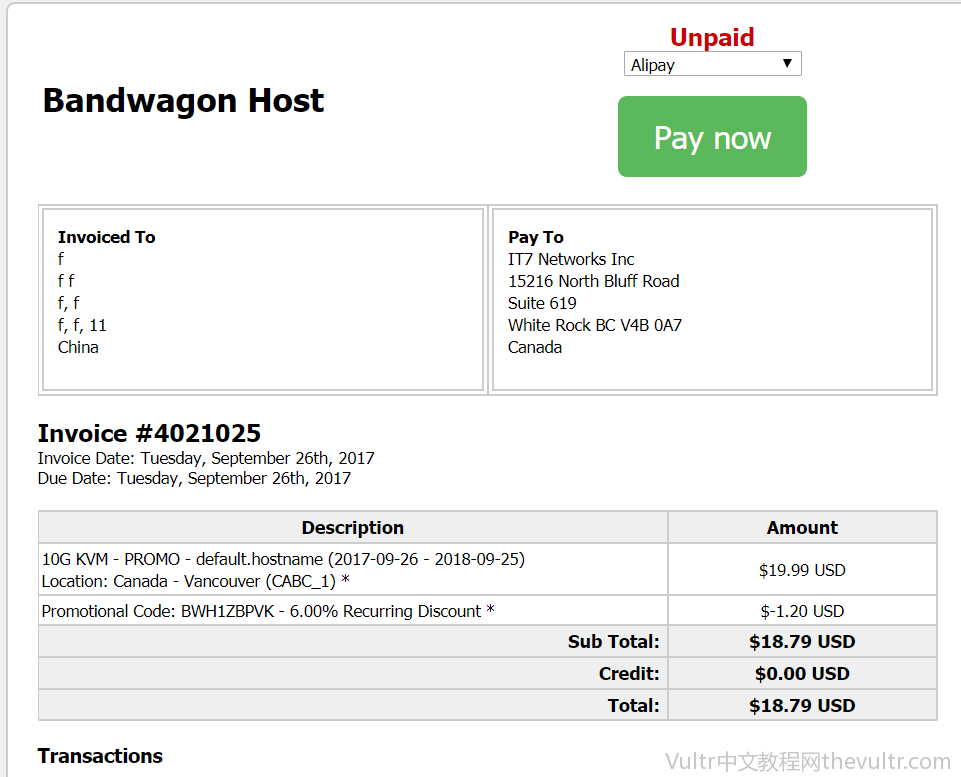Click IT7 Networks Inc payee name
The image size is (961, 777).
(x=571, y=259)
